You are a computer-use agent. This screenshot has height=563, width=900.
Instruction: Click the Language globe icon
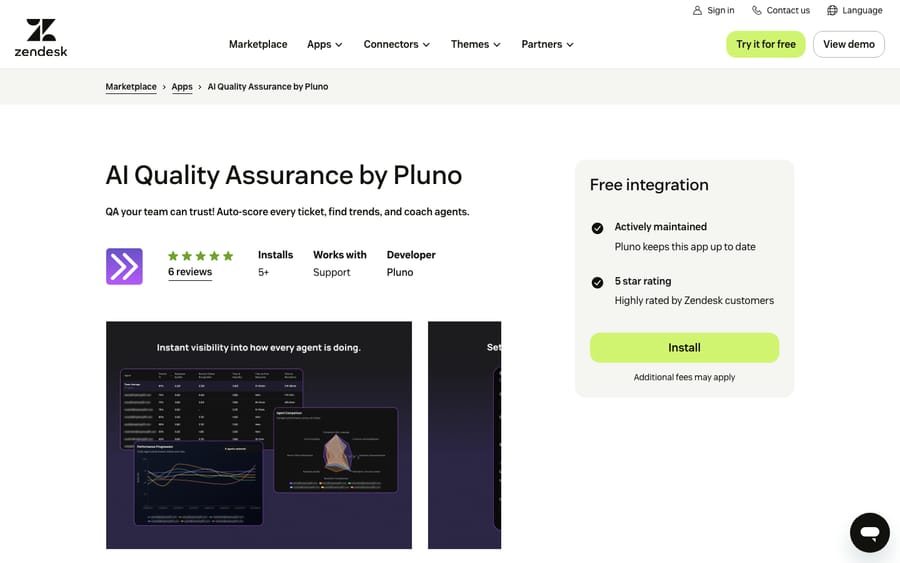tap(832, 10)
